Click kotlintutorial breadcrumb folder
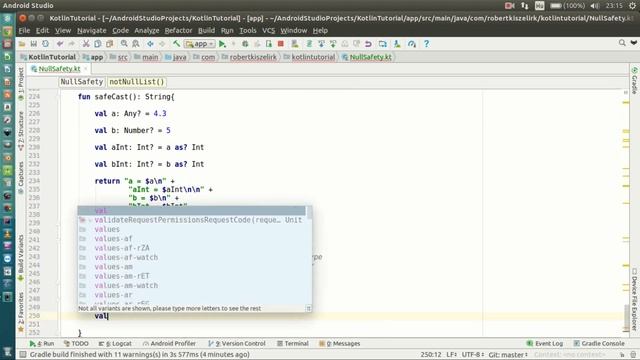The height and width of the screenshot is (360, 640). [x=309, y=57]
